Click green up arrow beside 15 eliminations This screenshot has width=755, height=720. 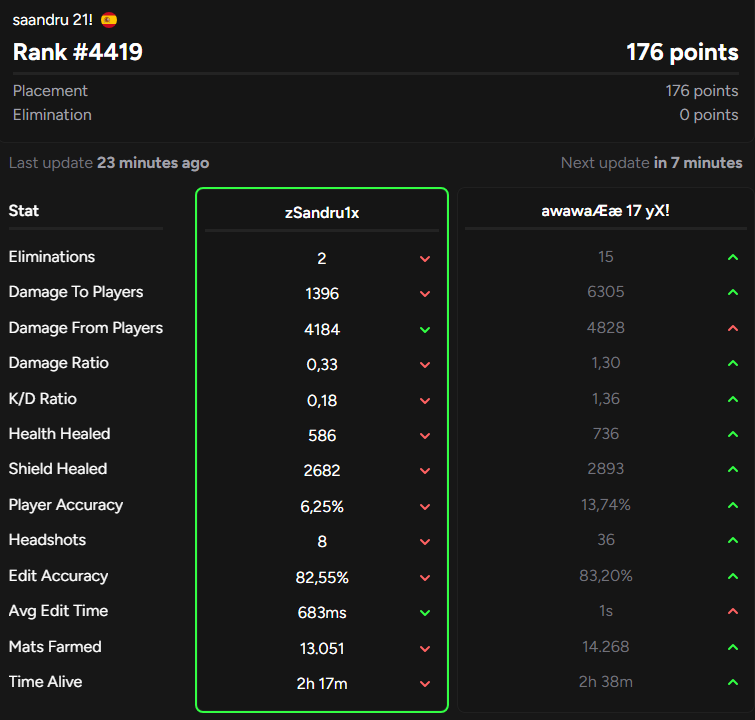[x=733, y=257]
